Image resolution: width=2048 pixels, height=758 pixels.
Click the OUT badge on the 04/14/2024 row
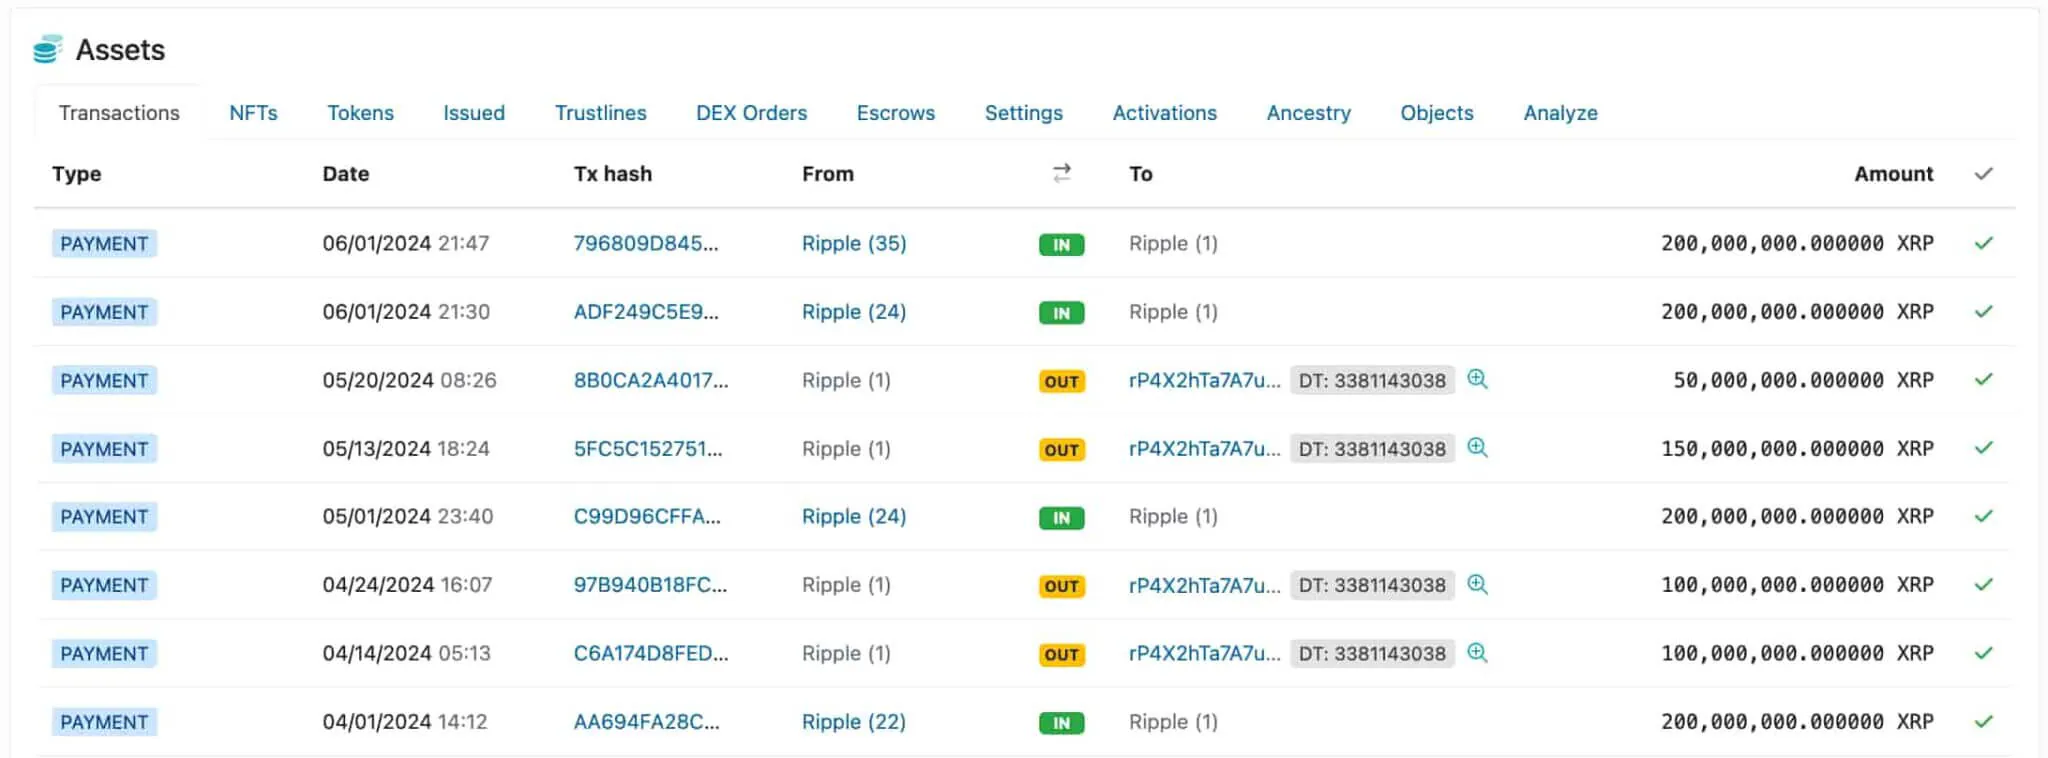pyautogui.click(x=1061, y=655)
